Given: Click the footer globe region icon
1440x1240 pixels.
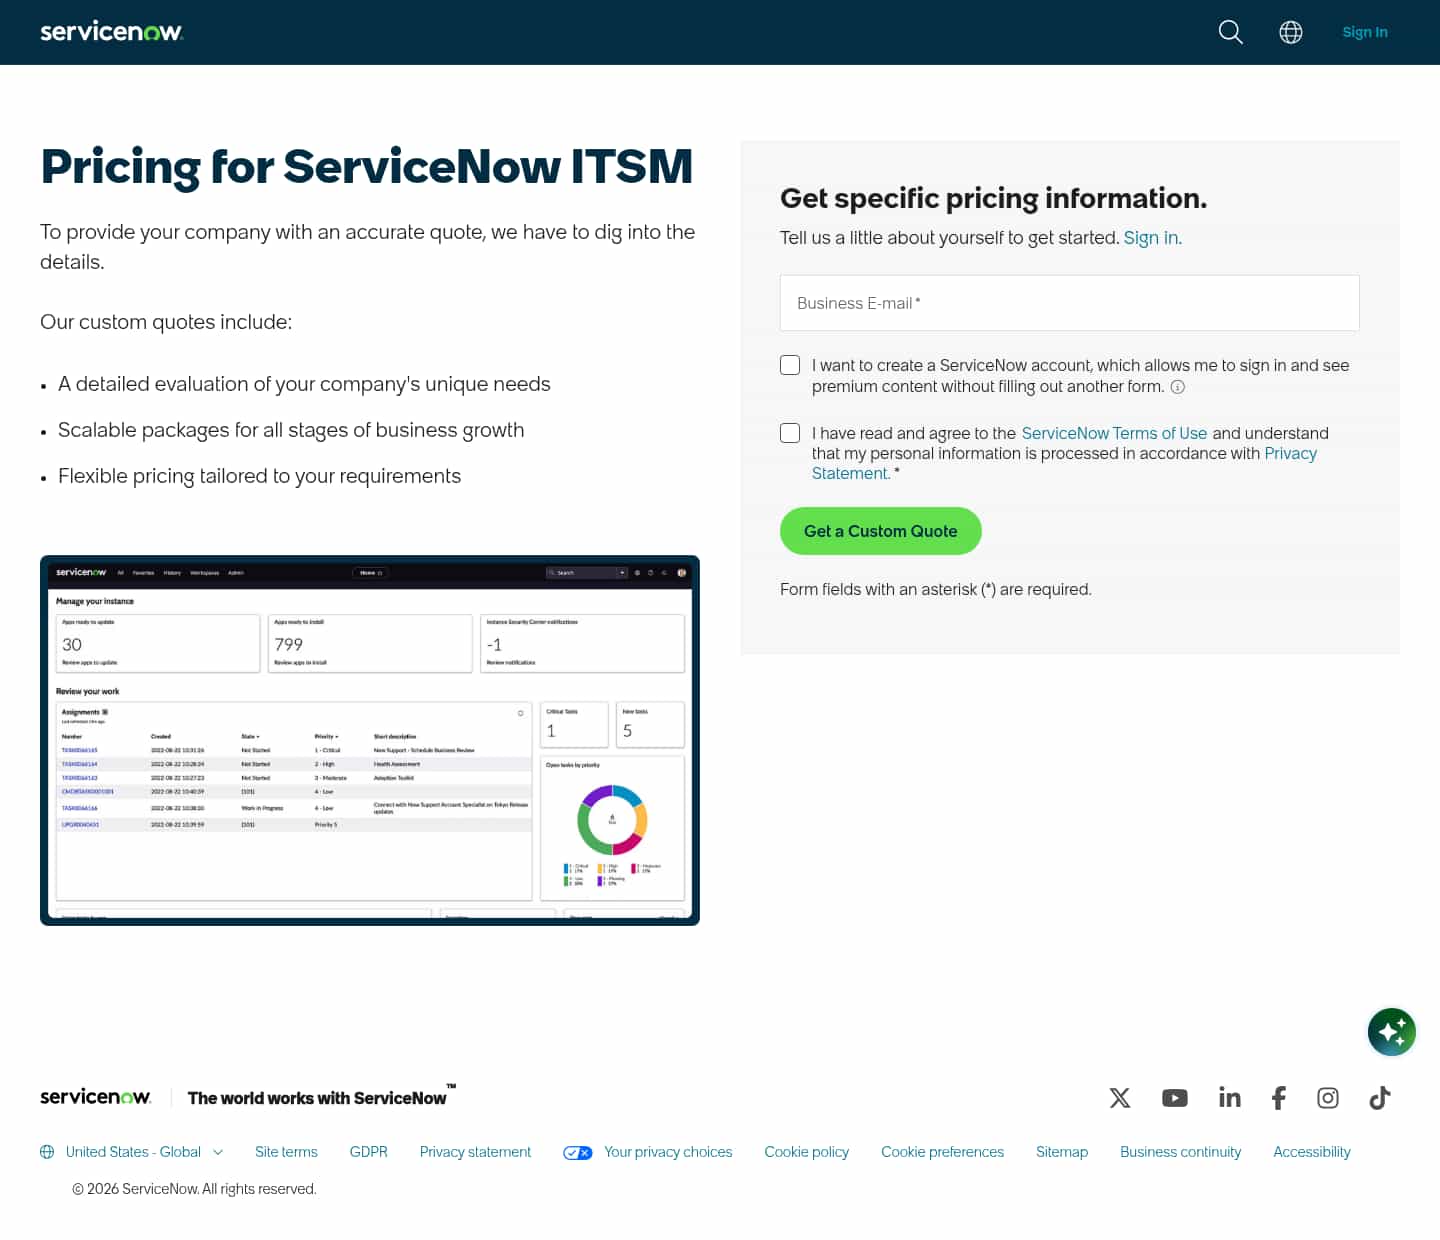Looking at the screenshot, I should click(x=47, y=1152).
